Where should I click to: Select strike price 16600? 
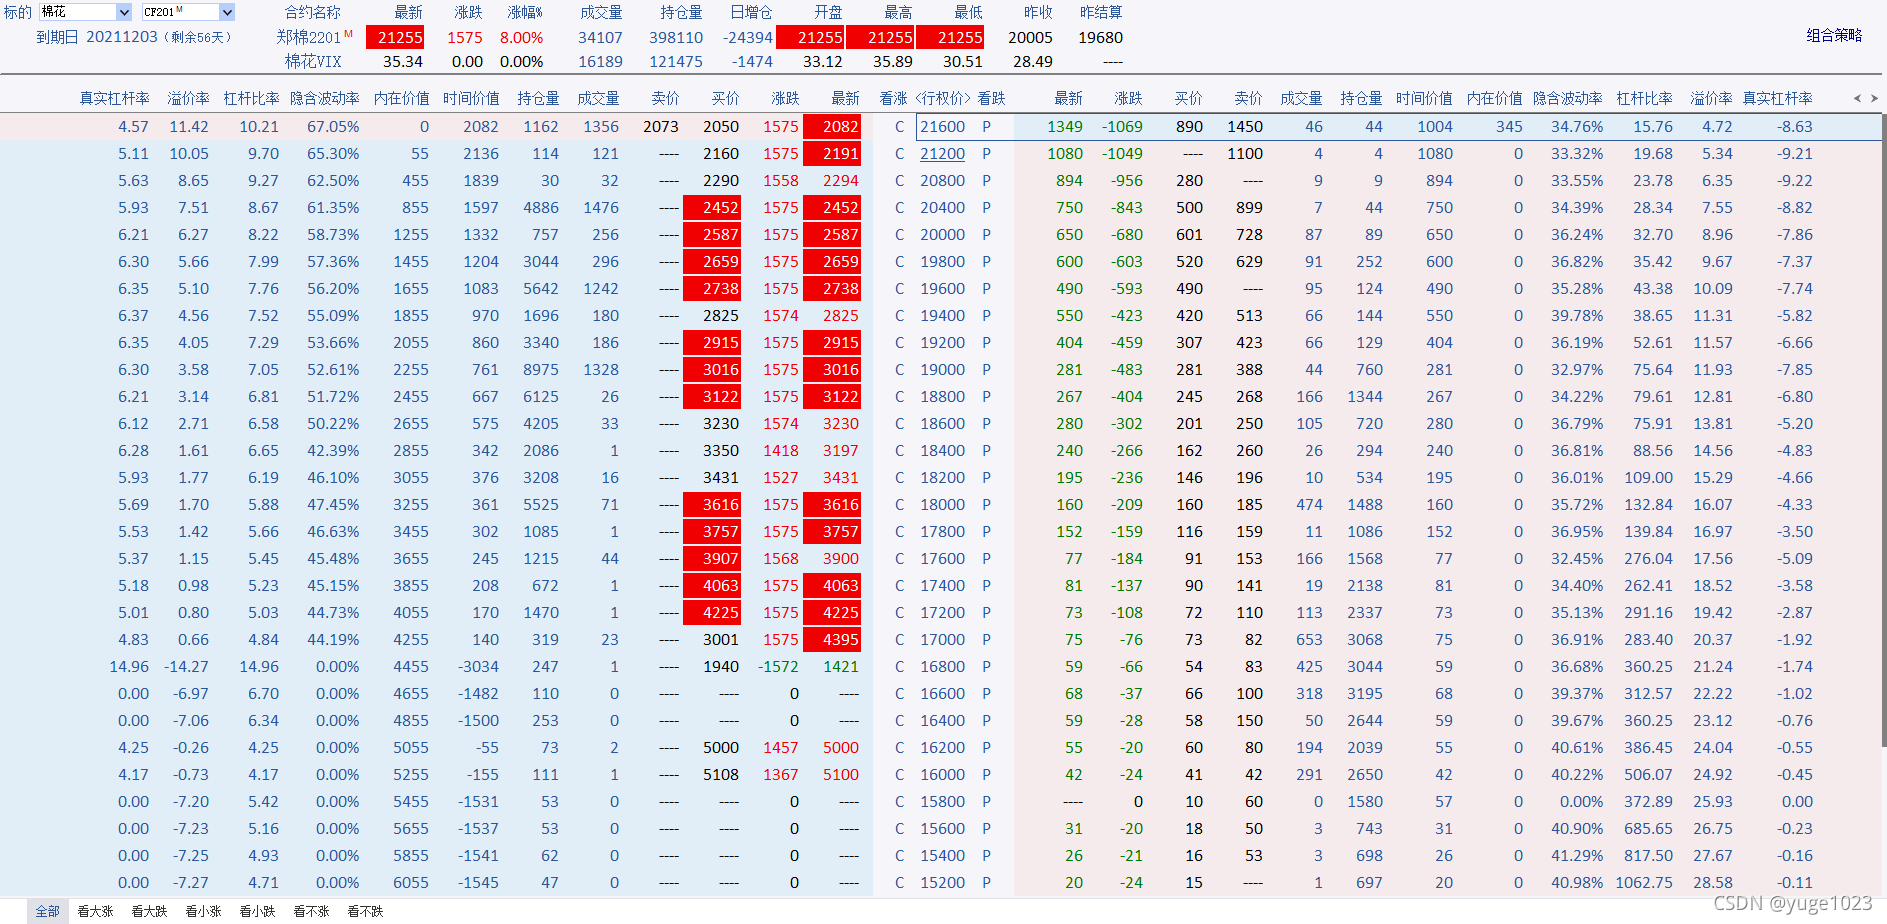click(943, 694)
